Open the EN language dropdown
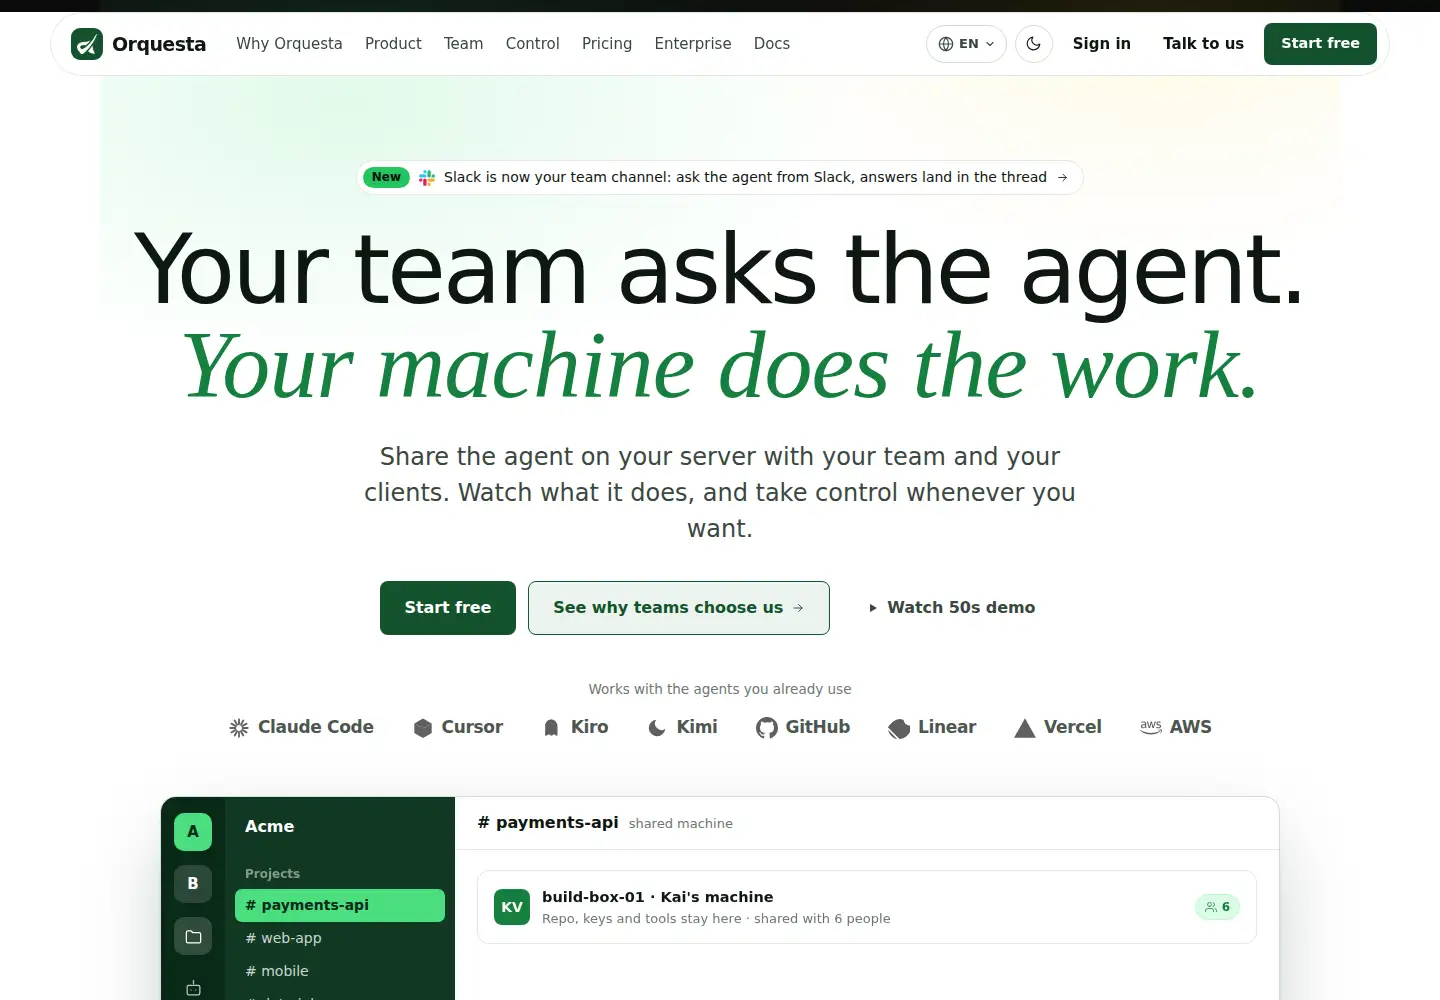 (x=966, y=44)
